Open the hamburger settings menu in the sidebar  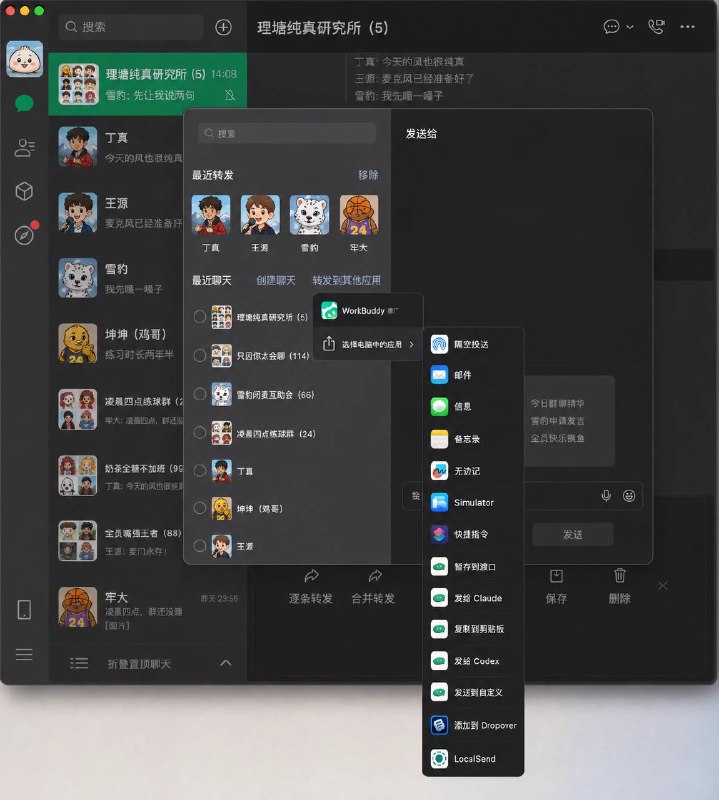tap(24, 654)
